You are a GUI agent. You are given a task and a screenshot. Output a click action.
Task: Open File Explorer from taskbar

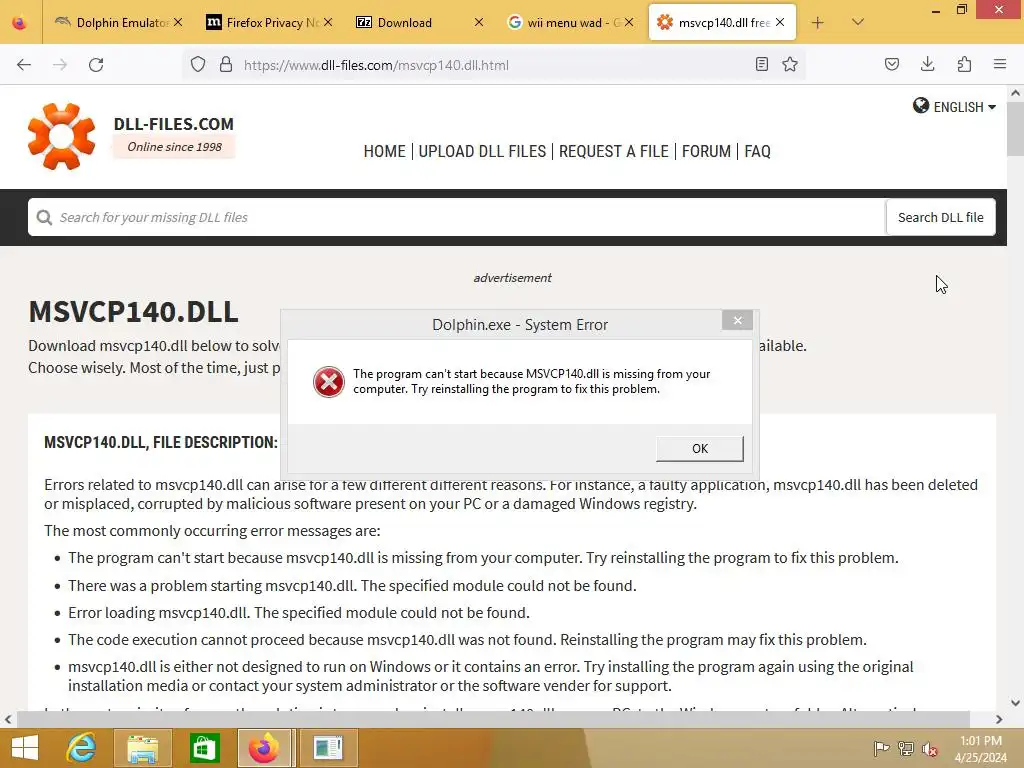click(x=143, y=748)
